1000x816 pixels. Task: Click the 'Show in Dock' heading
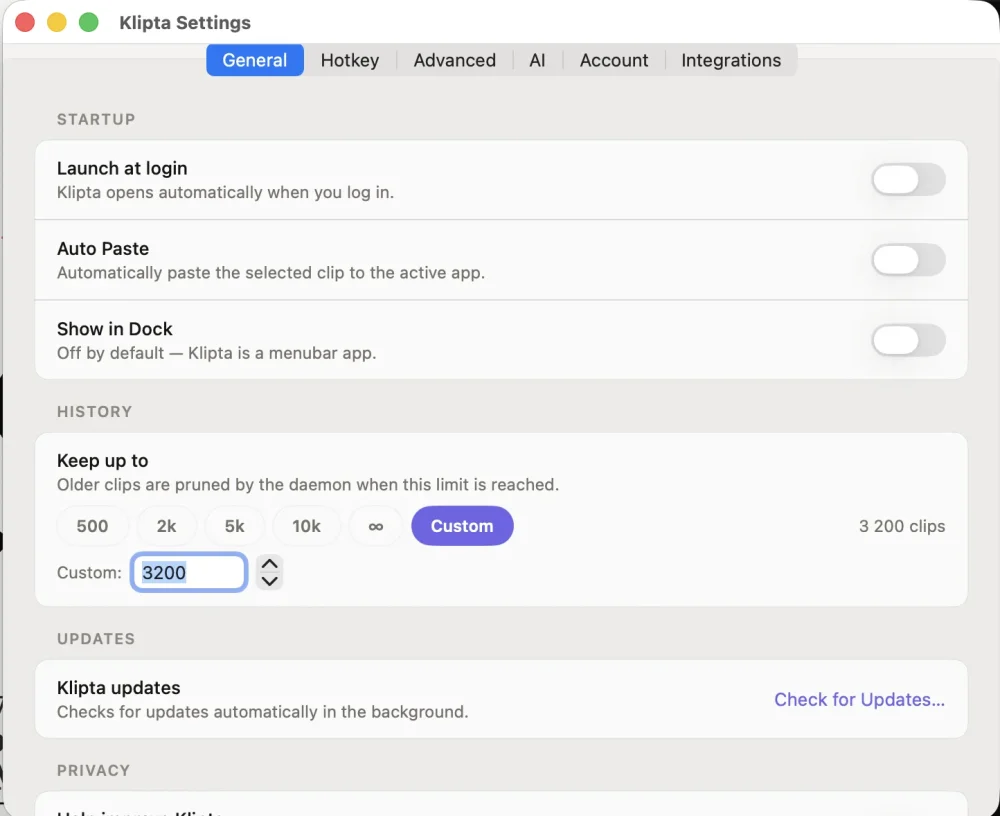(115, 329)
